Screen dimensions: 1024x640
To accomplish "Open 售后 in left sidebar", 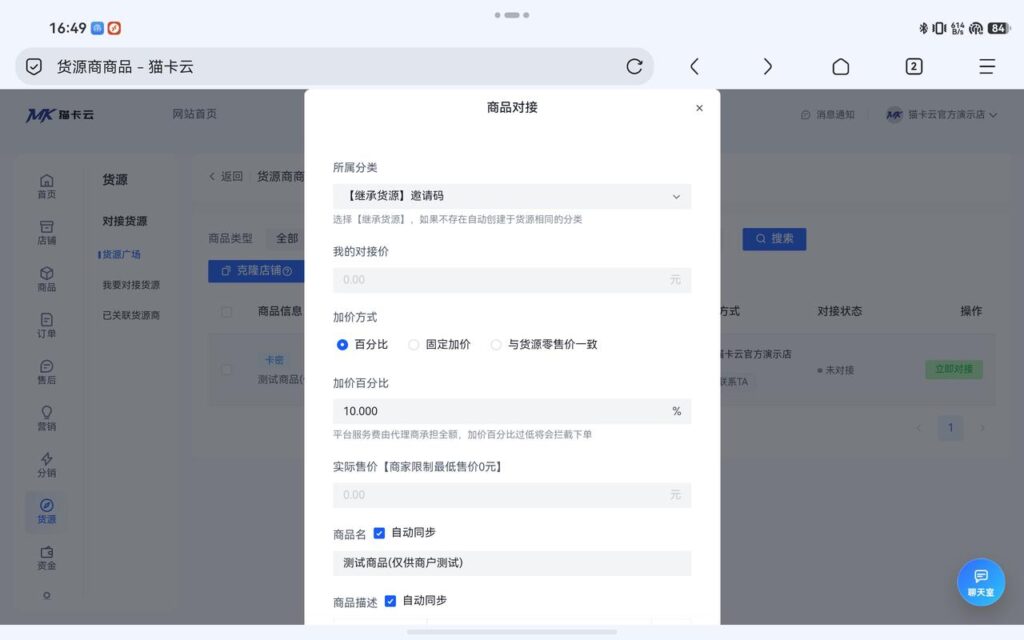I will tap(46, 372).
